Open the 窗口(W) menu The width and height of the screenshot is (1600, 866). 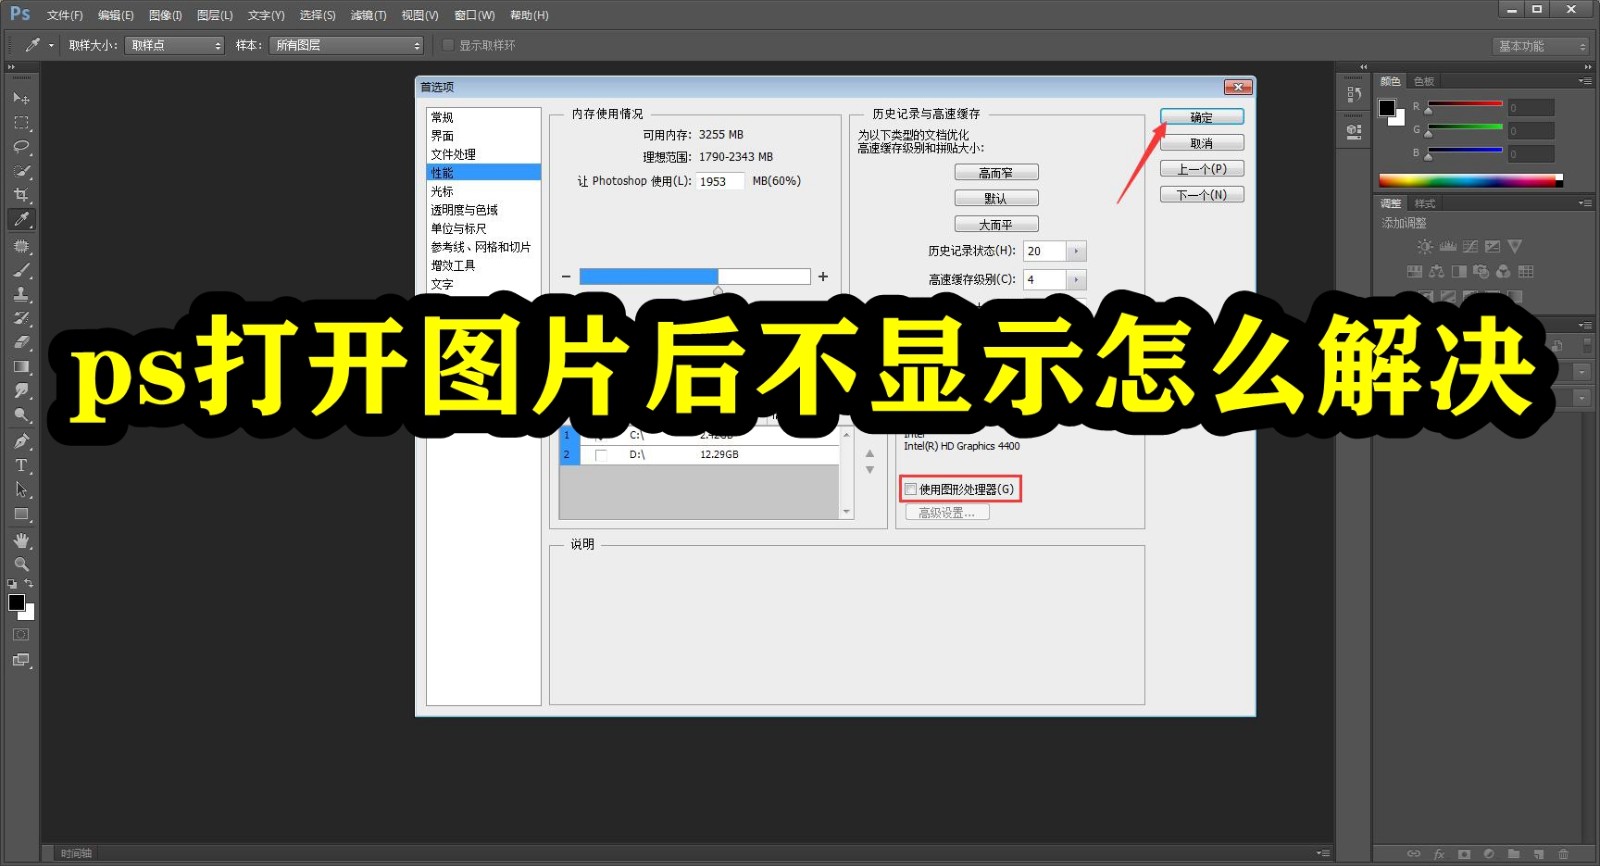coord(474,15)
